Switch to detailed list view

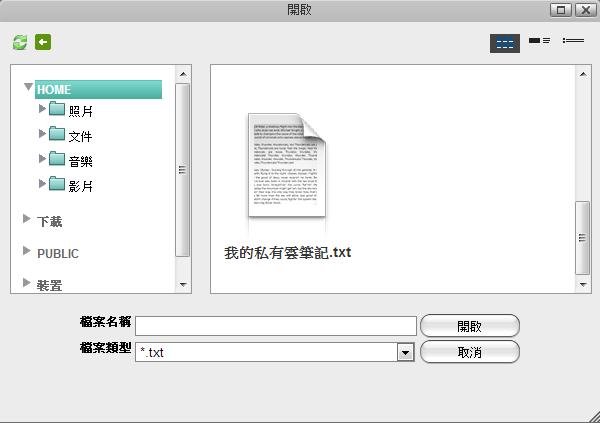(573, 42)
